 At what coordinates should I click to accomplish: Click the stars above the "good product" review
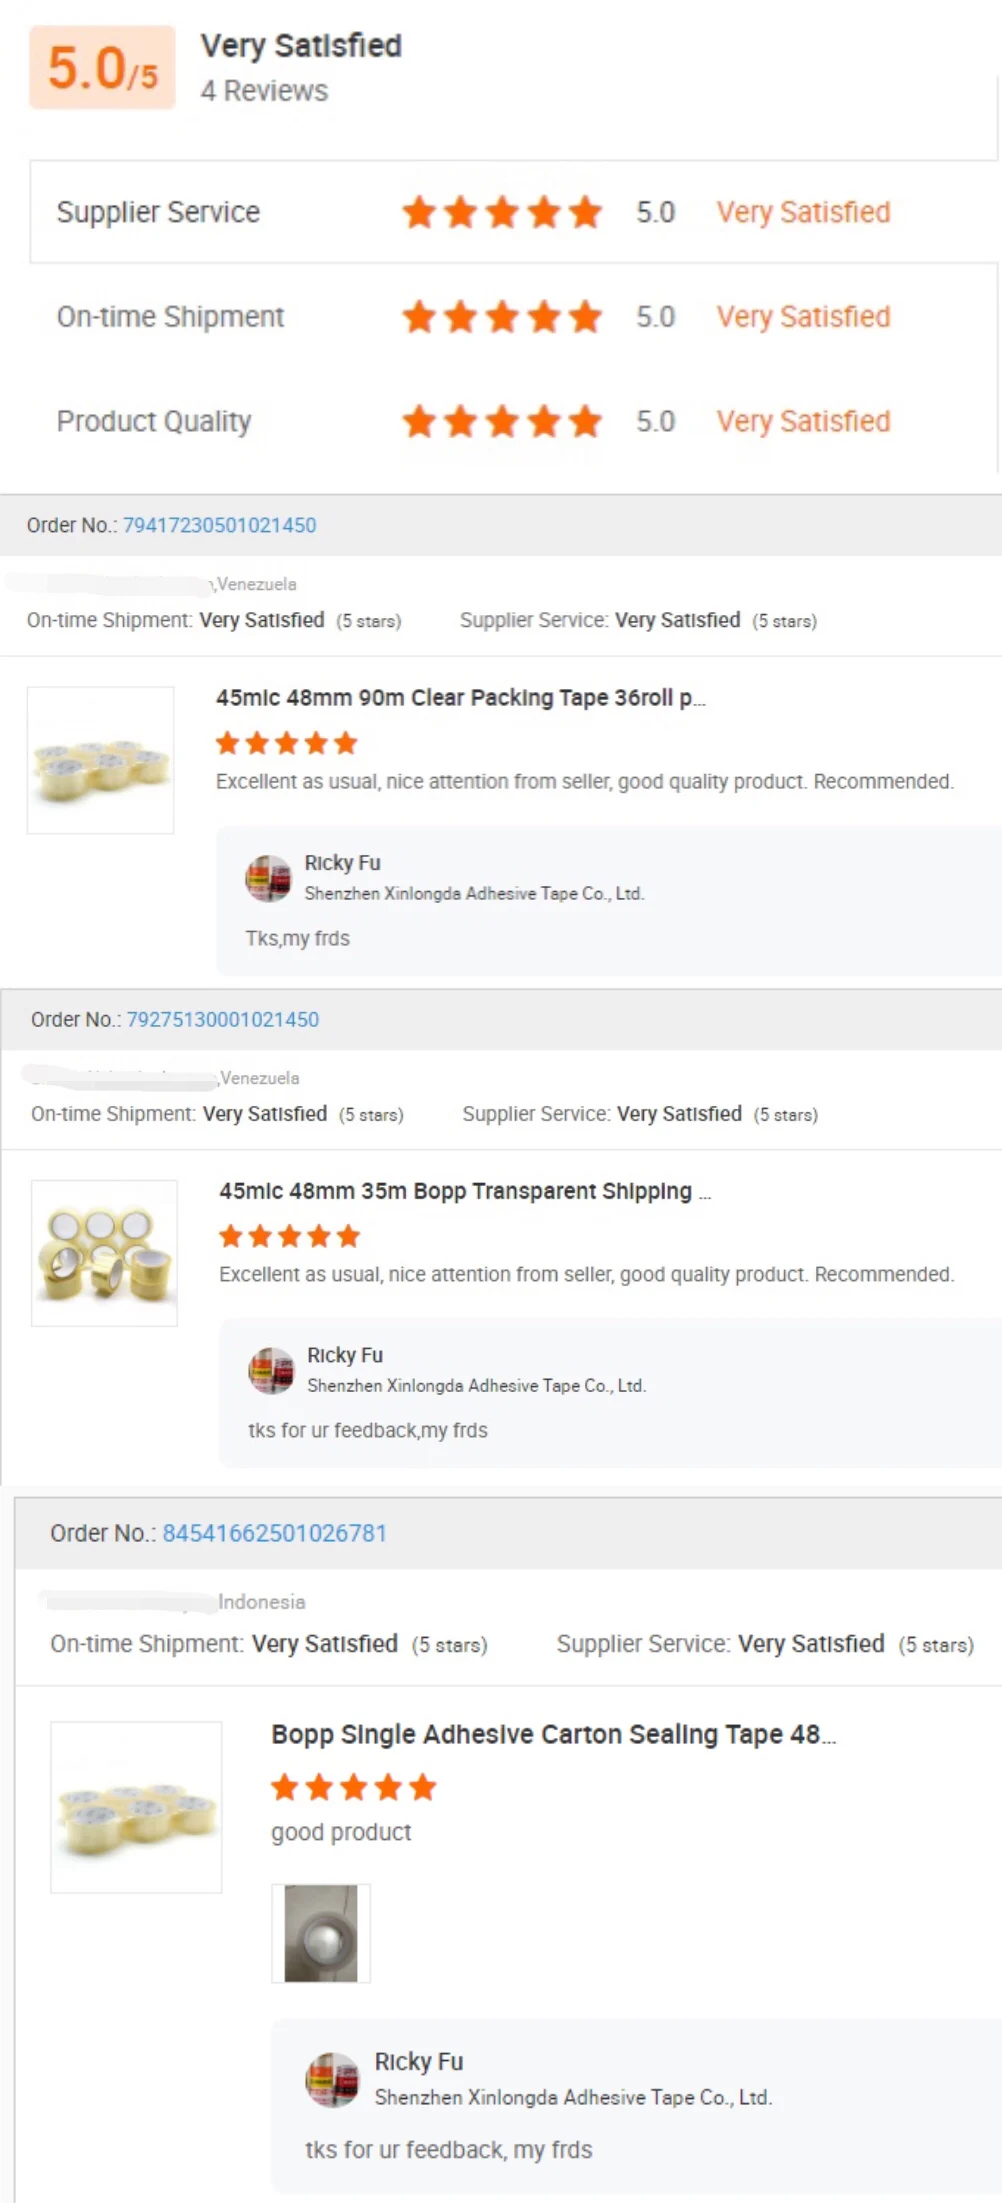[354, 1787]
